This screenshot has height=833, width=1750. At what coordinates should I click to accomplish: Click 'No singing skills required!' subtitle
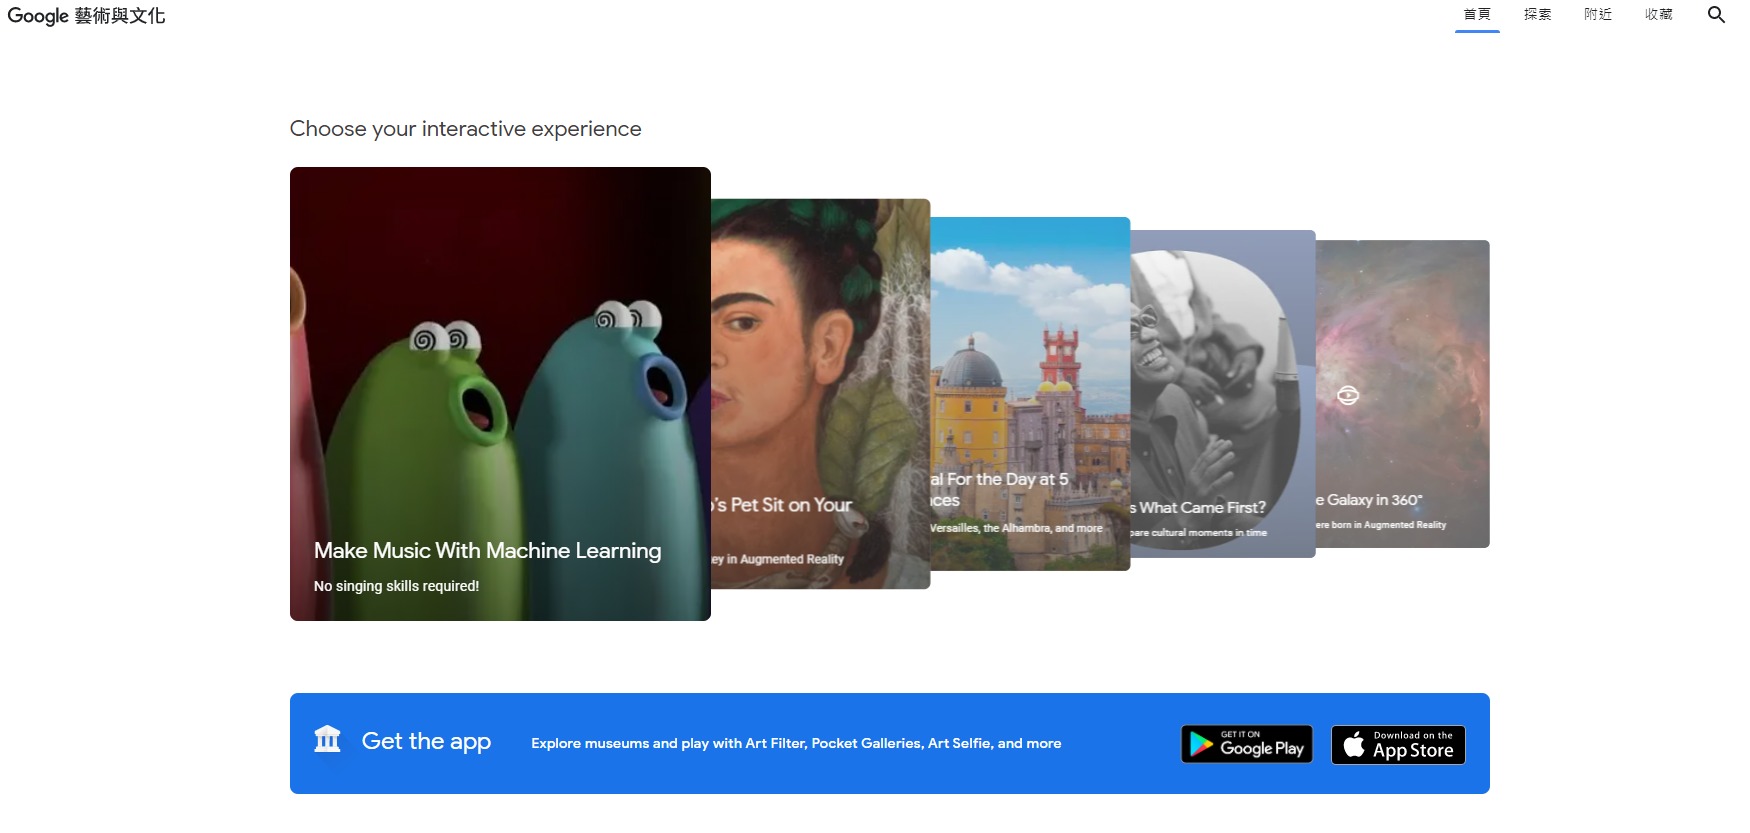pos(396,586)
